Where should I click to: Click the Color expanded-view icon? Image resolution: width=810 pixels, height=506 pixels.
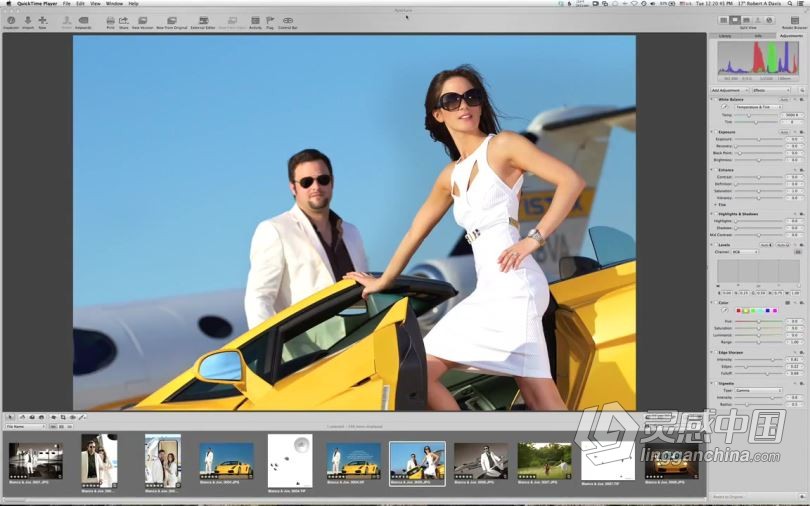pos(788,303)
